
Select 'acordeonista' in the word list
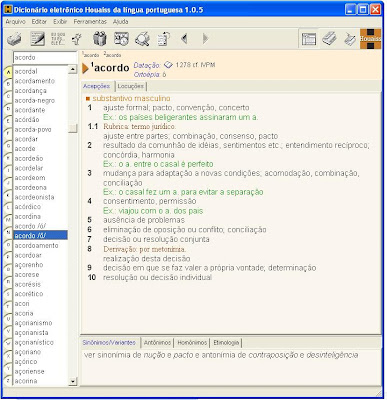click(x=34, y=197)
